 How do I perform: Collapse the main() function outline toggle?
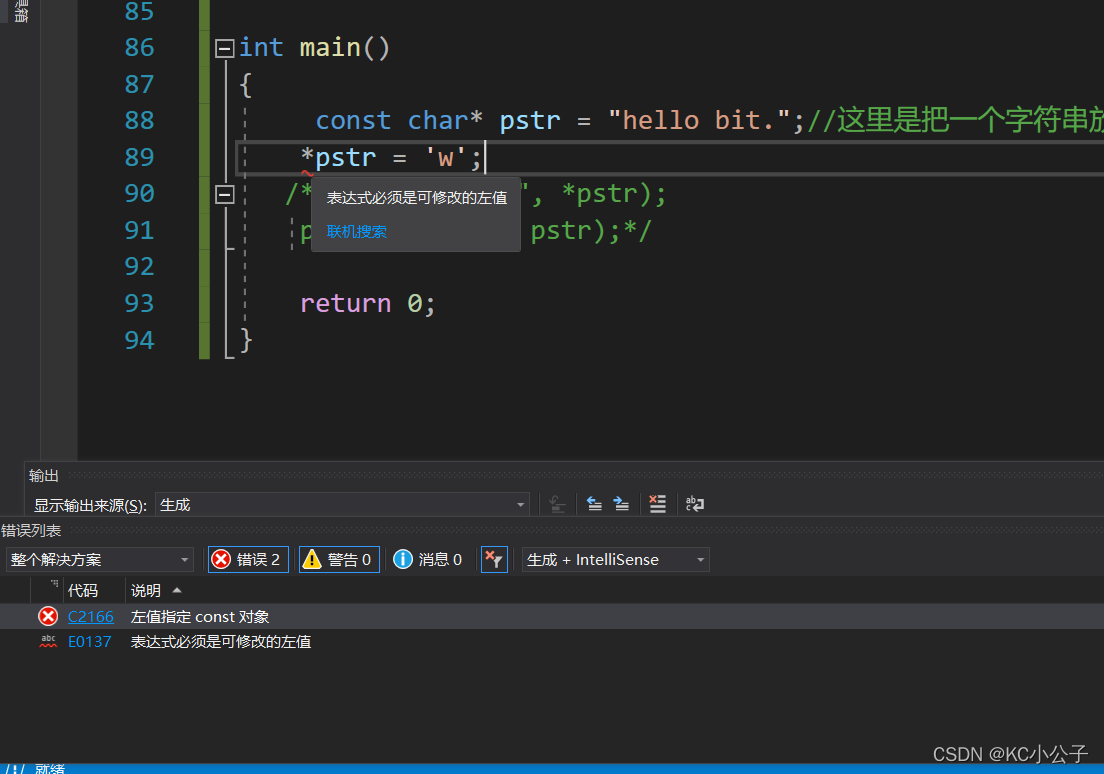(225, 48)
